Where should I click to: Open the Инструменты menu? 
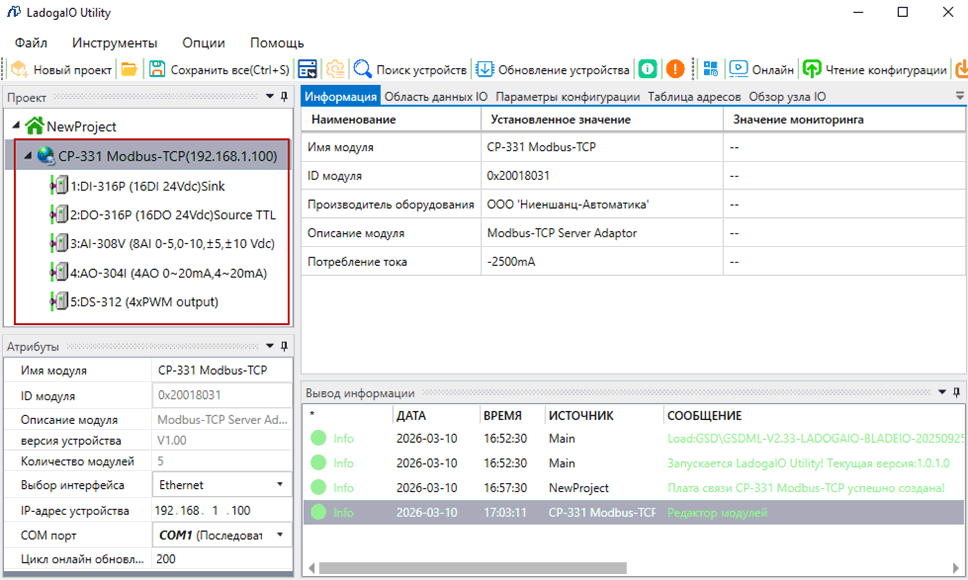(x=115, y=43)
